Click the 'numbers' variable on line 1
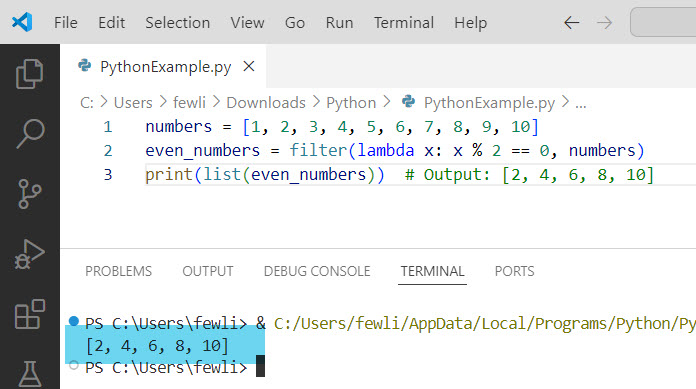This screenshot has width=696, height=389. pos(179,127)
